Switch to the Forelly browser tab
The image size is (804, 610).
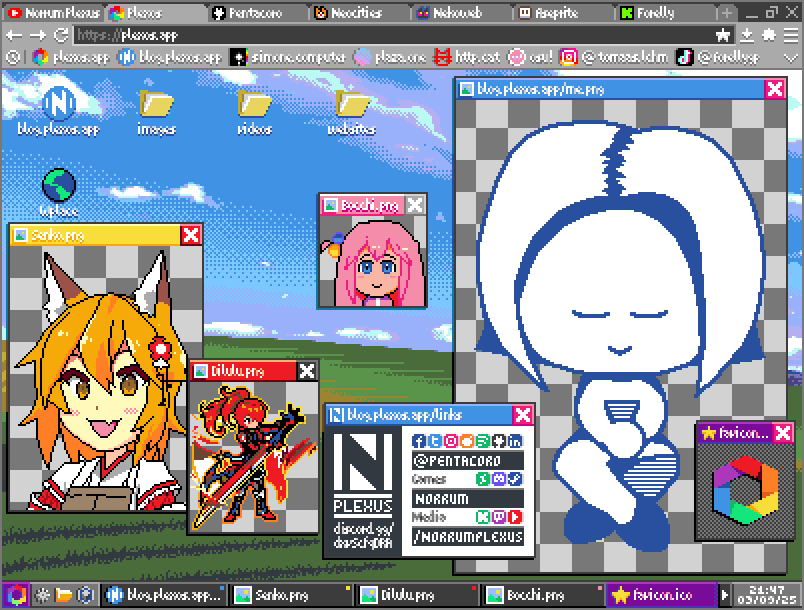(666, 13)
